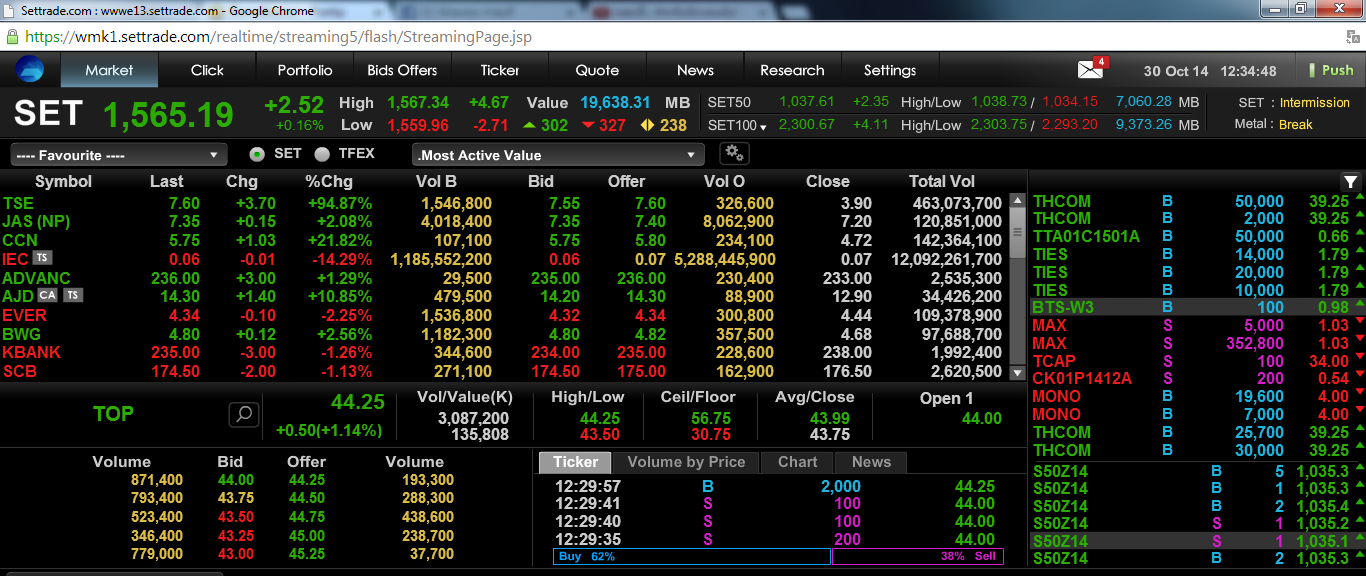Click the Settrade globe logo icon
The width and height of the screenshot is (1366, 576).
pyautogui.click(x=30, y=70)
